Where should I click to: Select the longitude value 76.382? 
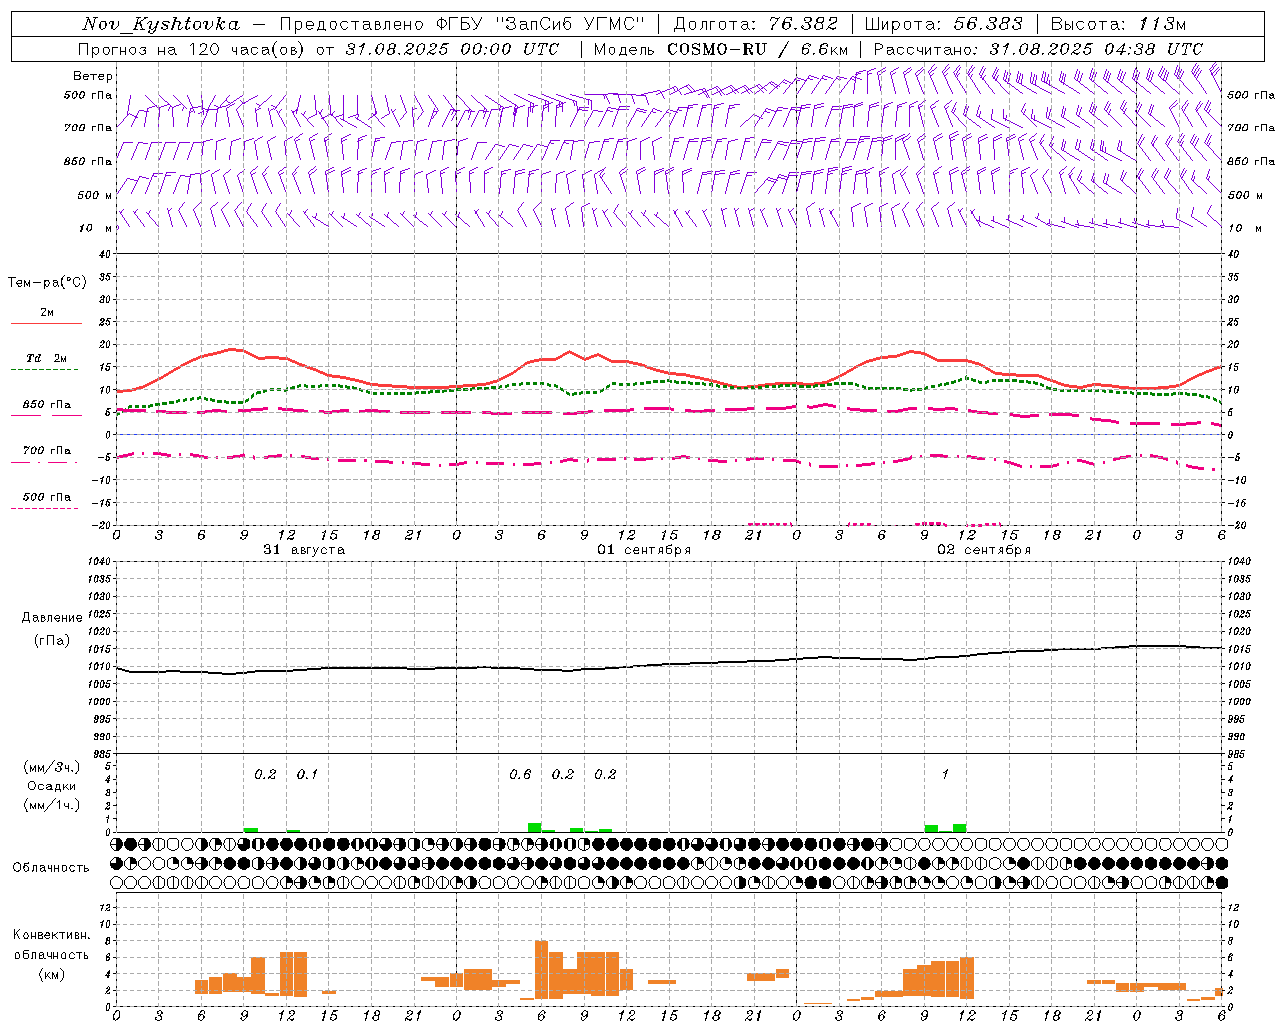point(804,24)
